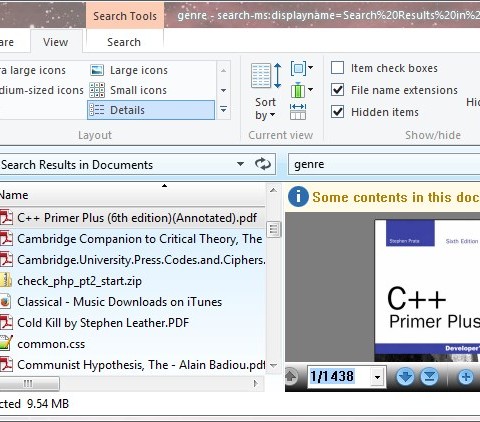
Task: Click PDF icon of Cambridge Companion file
Action: click(6, 239)
